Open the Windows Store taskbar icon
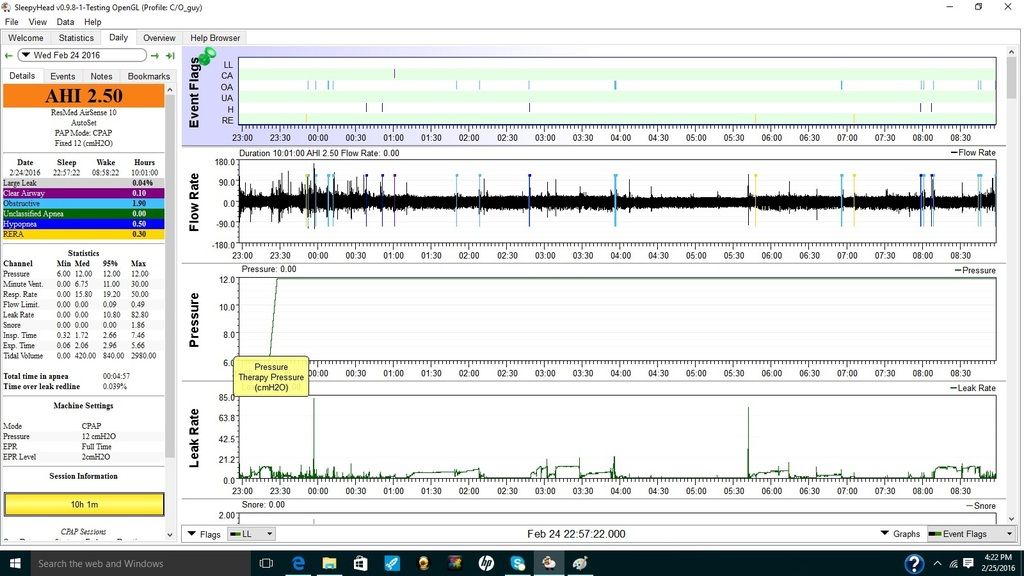The width and height of the screenshot is (1024, 576). tap(360, 563)
